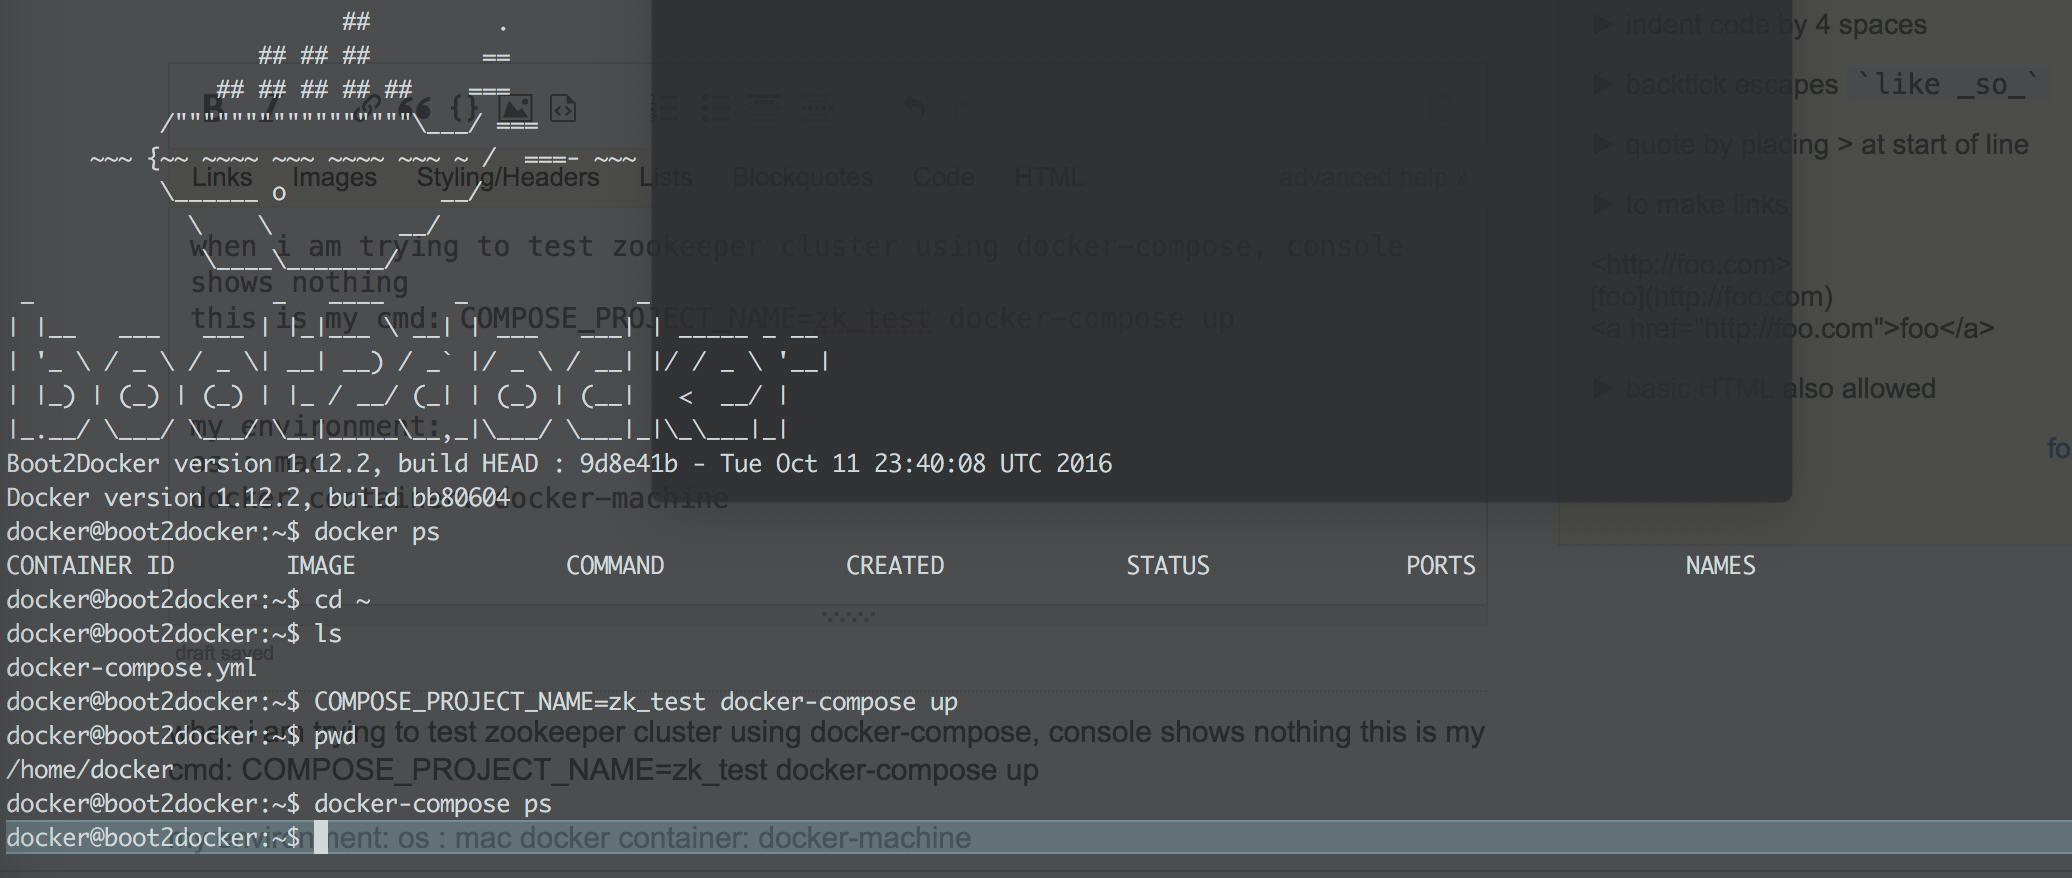The image size is (2072, 878).
Task: Click 'Docker version 1.12.2, build bb80604' line
Action: tap(258, 498)
